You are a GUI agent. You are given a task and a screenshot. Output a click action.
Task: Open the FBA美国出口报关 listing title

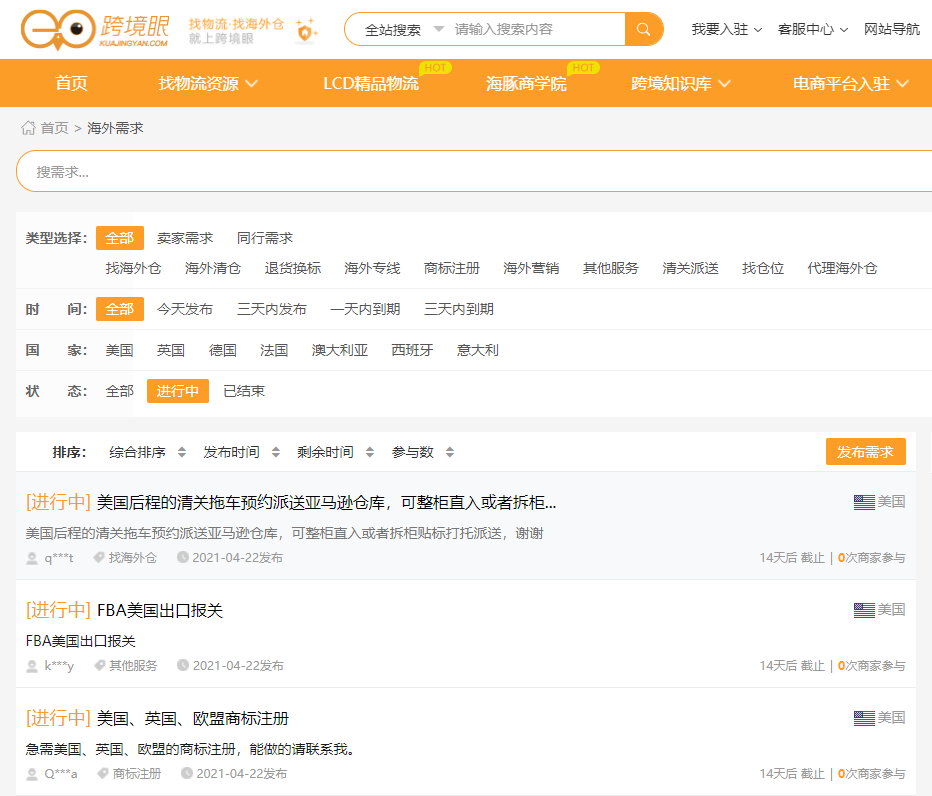coord(160,610)
